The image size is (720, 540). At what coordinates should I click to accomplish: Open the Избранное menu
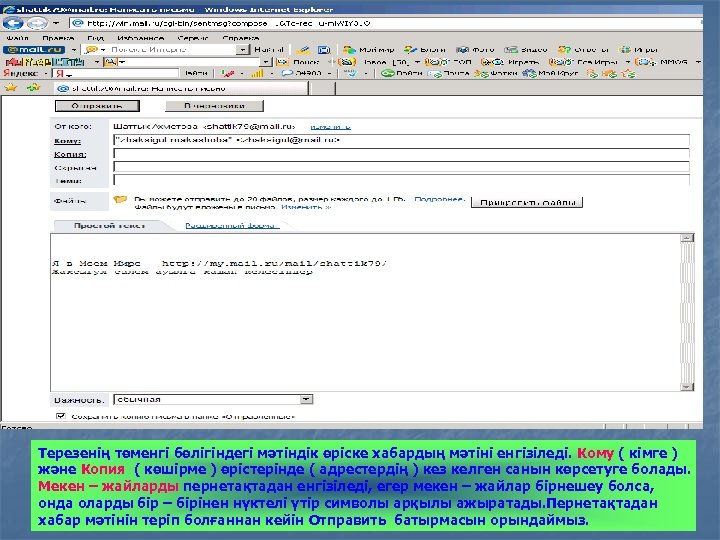(x=140, y=38)
